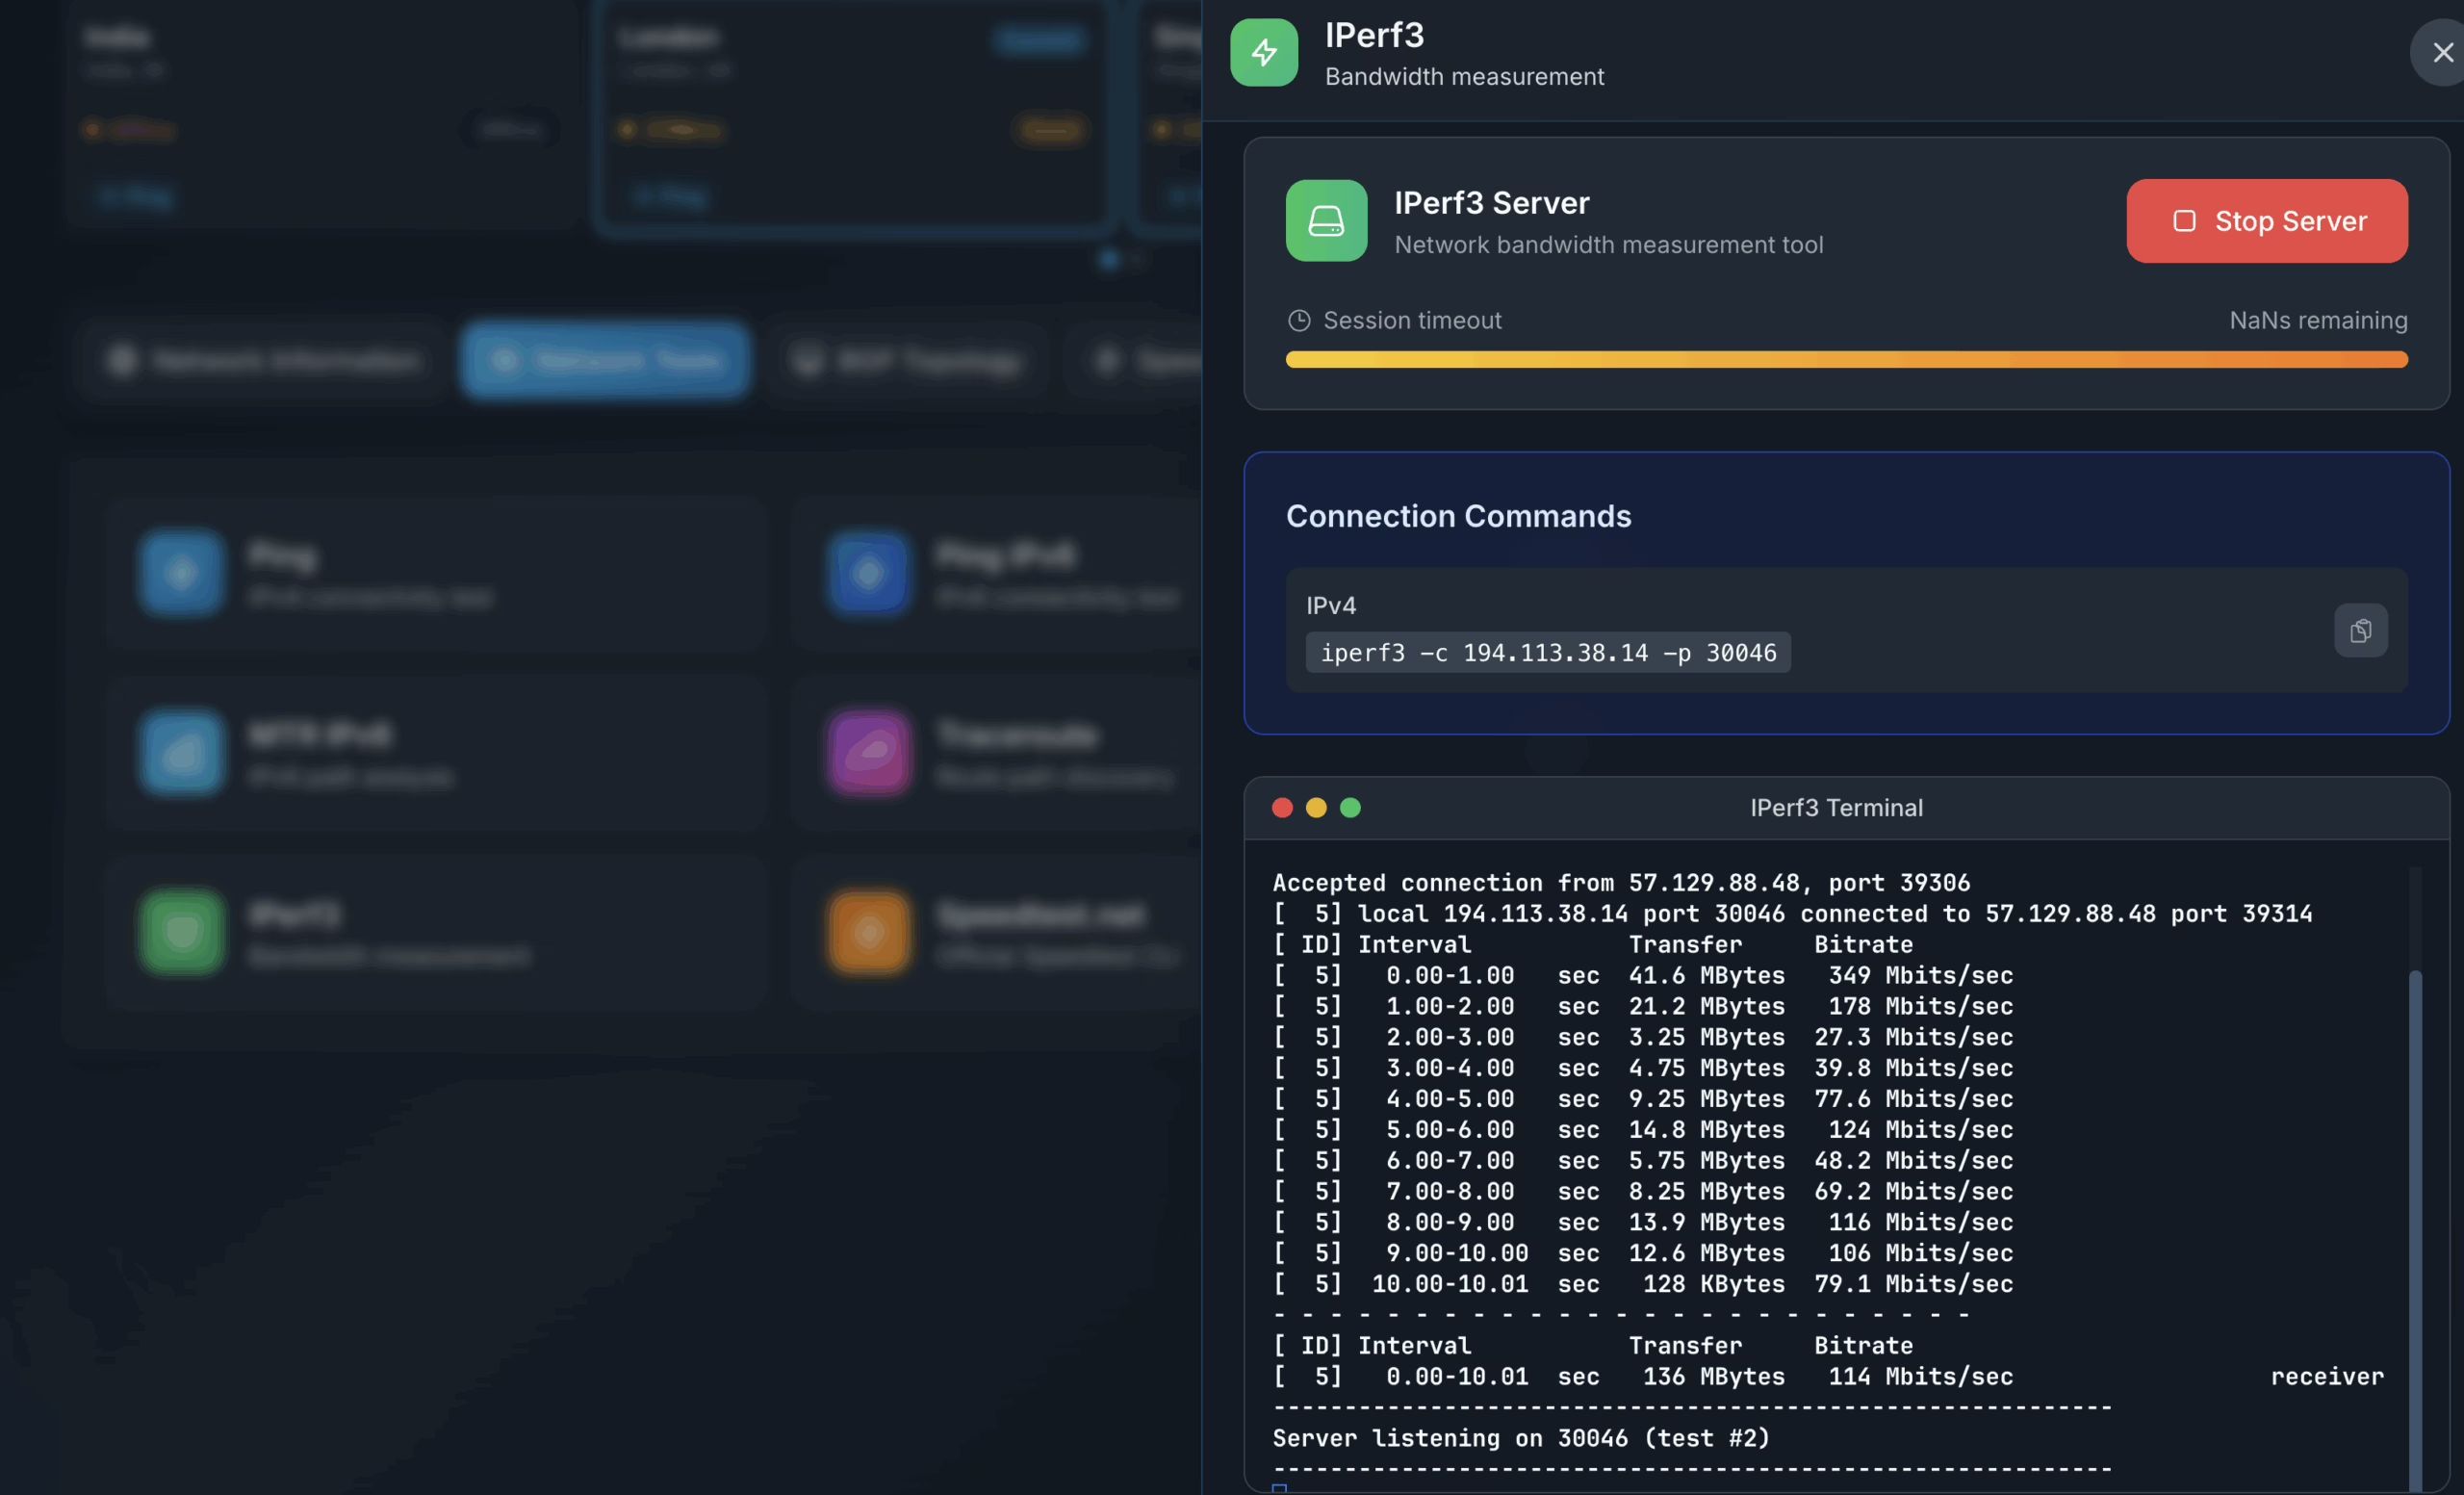Click the IPerf3 Server drive icon

[1326, 220]
